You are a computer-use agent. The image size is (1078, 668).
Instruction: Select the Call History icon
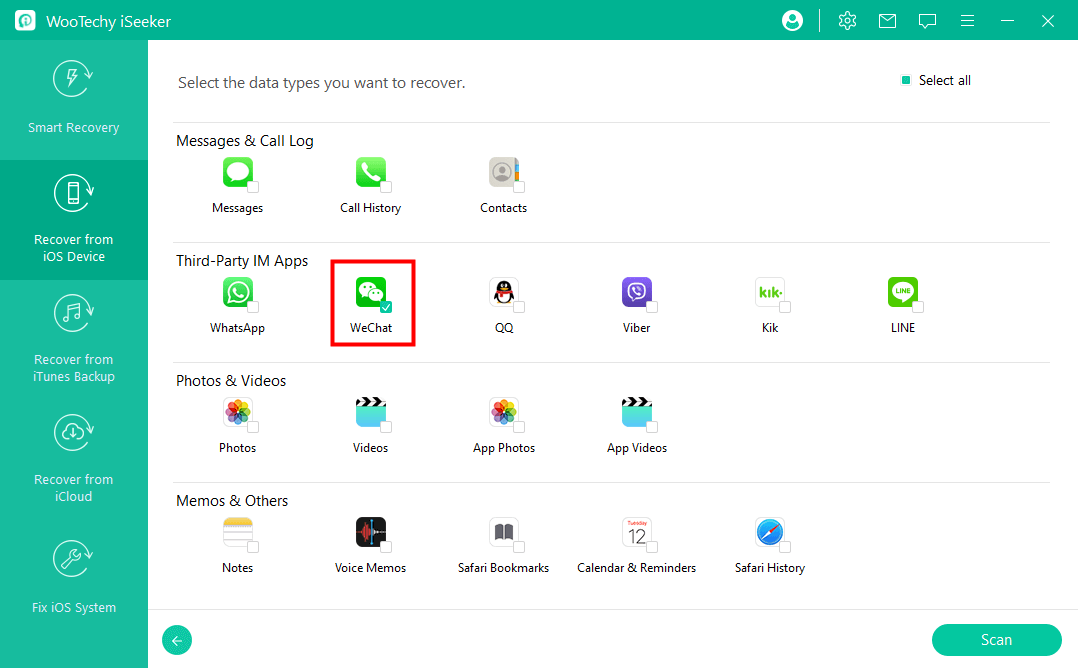click(370, 172)
